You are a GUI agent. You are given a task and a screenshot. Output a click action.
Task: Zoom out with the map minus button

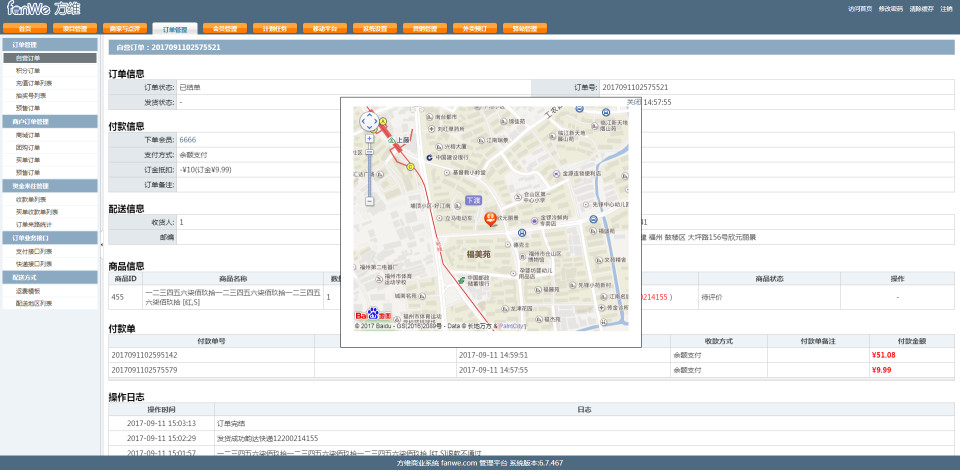tap(369, 201)
